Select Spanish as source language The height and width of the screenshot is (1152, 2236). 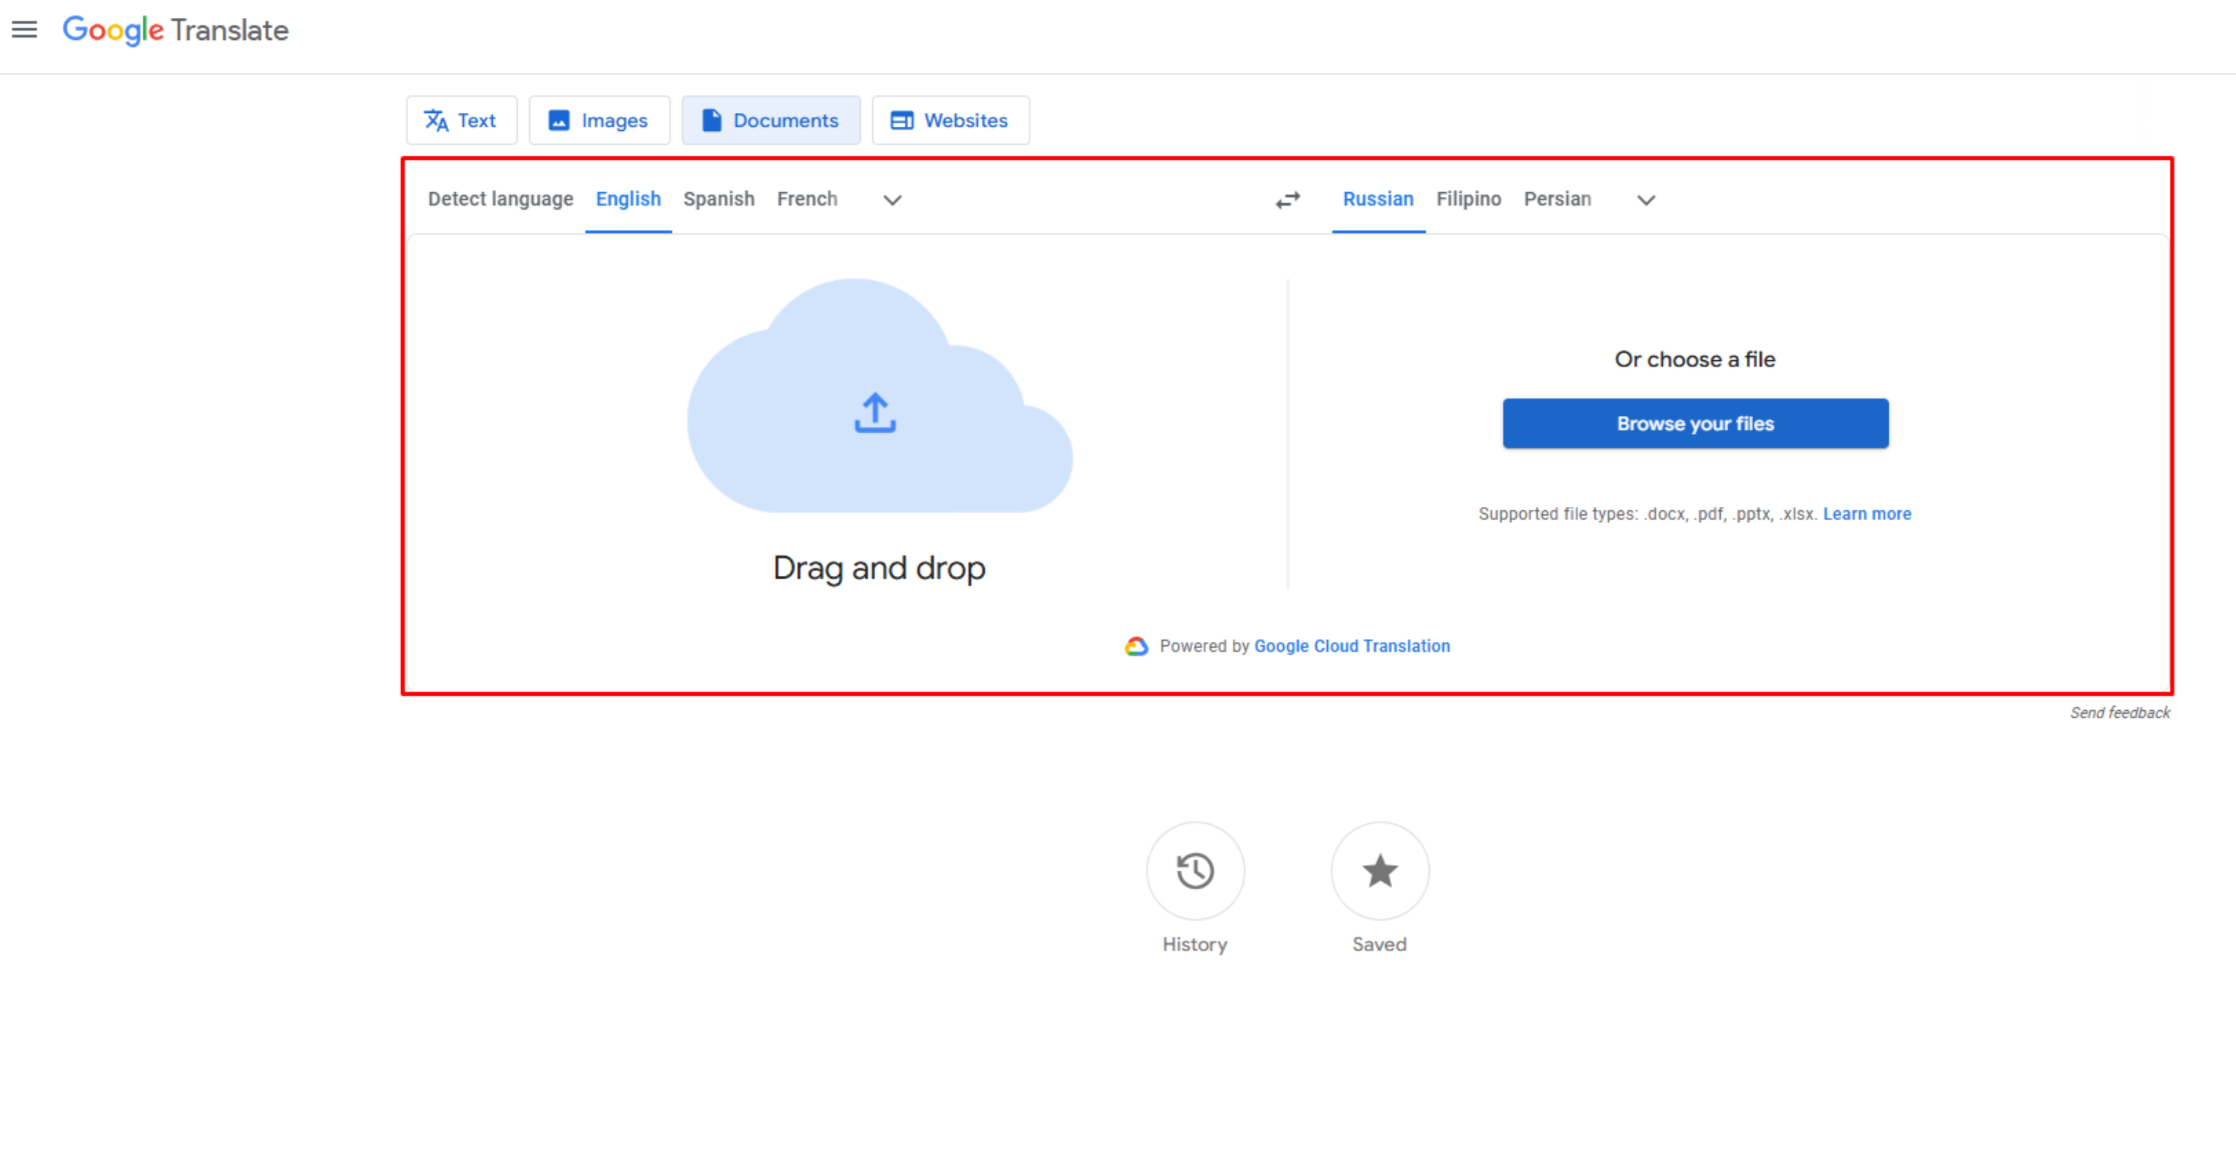718,199
